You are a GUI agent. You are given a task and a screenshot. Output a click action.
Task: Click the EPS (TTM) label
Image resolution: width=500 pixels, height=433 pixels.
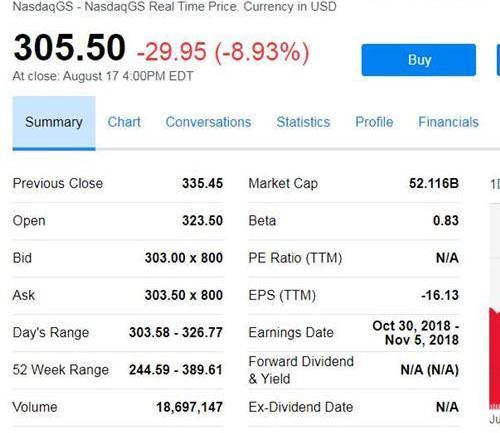282,295
